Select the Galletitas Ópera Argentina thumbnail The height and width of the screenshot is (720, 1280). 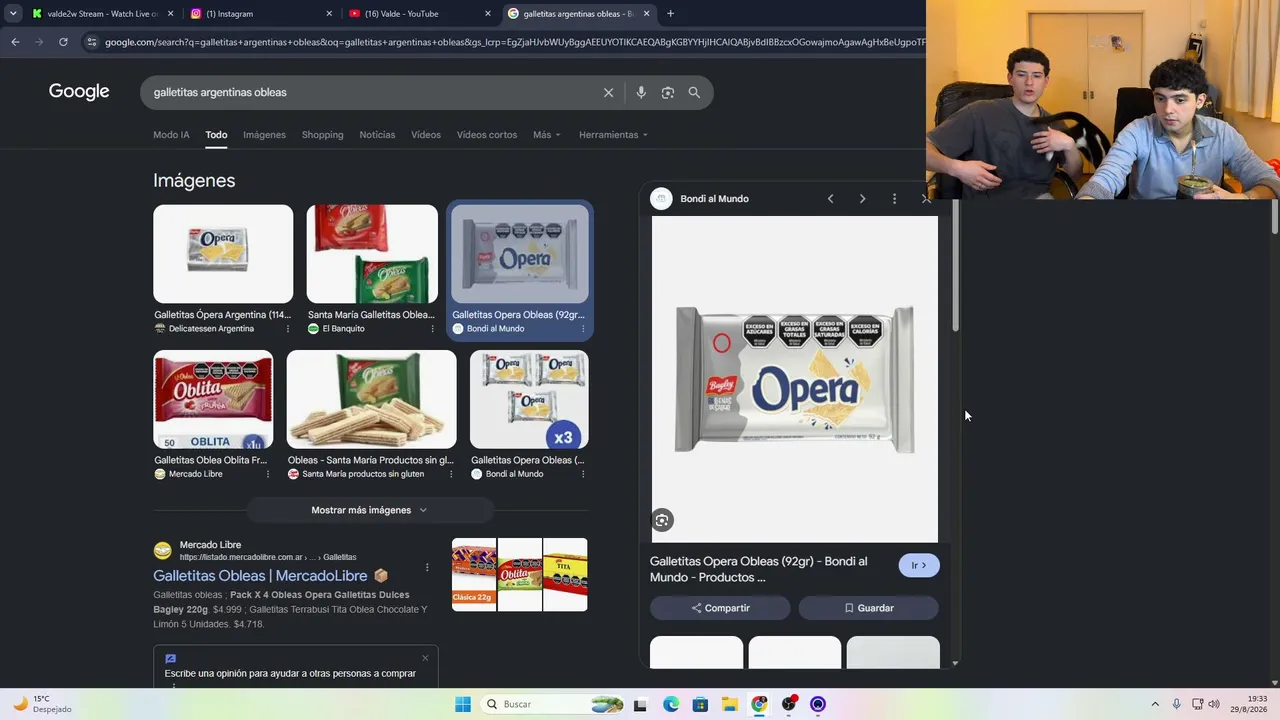[223, 254]
